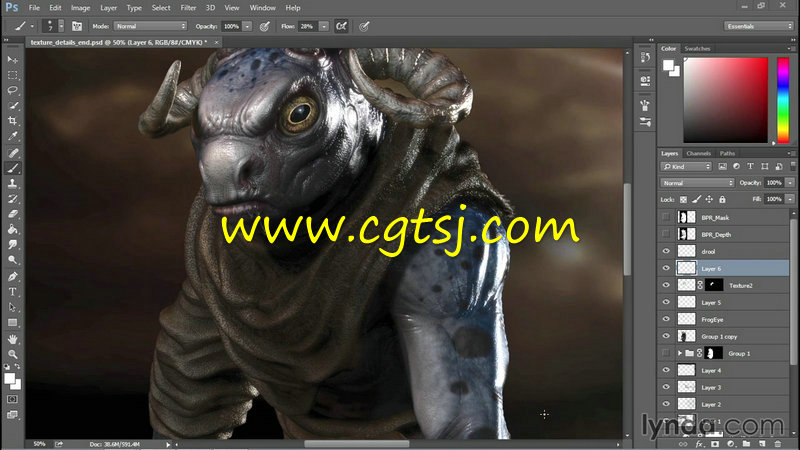Select the Move tool

point(12,60)
